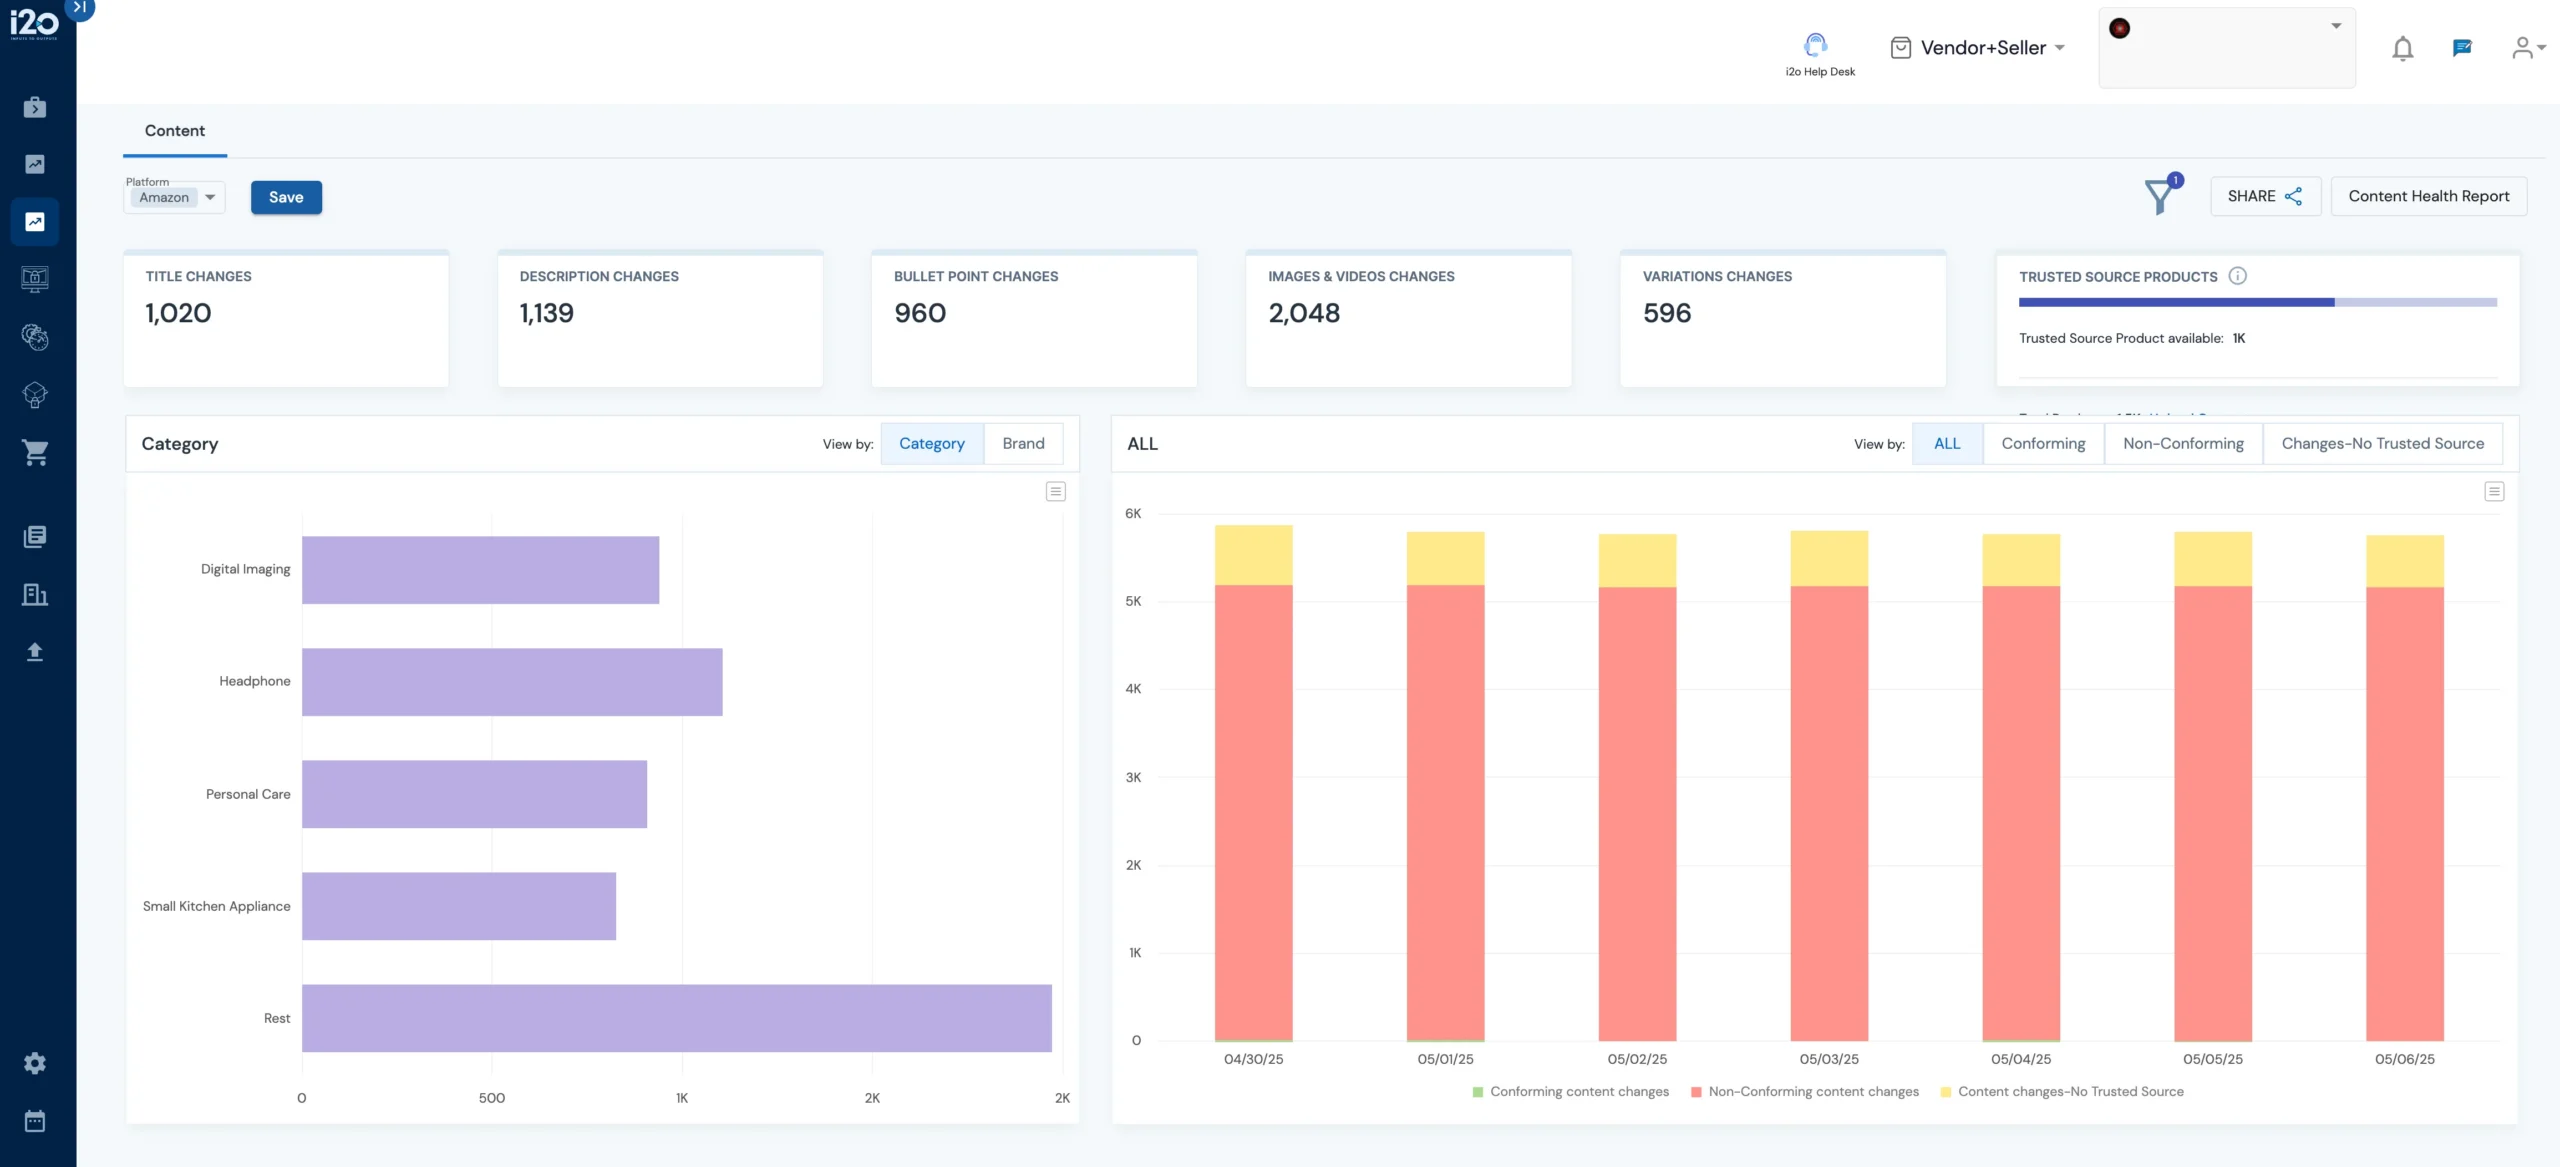Toggle Content changes-No Trusted Source legend
The image size is (2560, 1167).
(2062, 1092)
